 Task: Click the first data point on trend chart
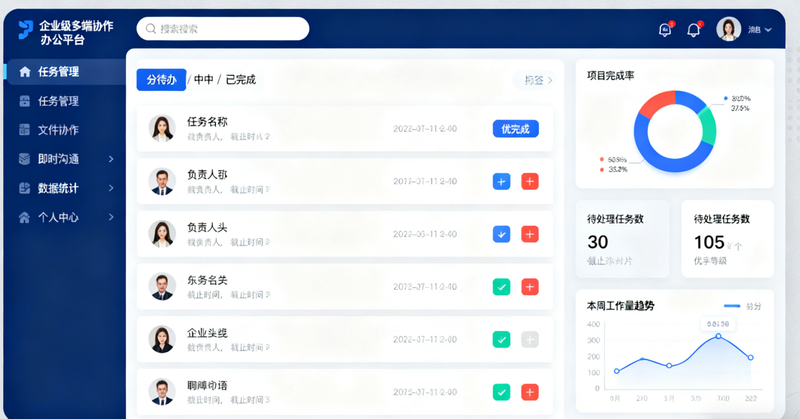617,371
